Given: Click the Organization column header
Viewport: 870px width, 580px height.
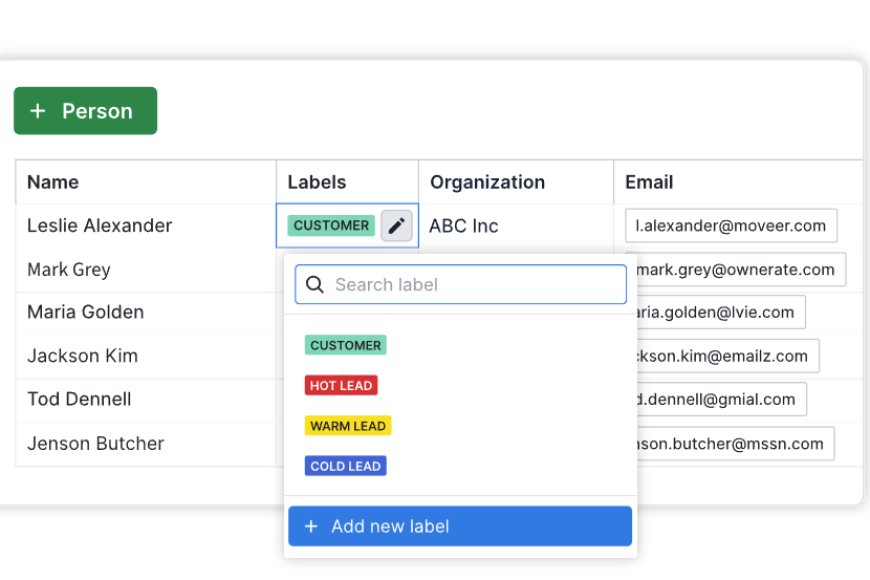Looking at the screenshot, I should [486, 182].
